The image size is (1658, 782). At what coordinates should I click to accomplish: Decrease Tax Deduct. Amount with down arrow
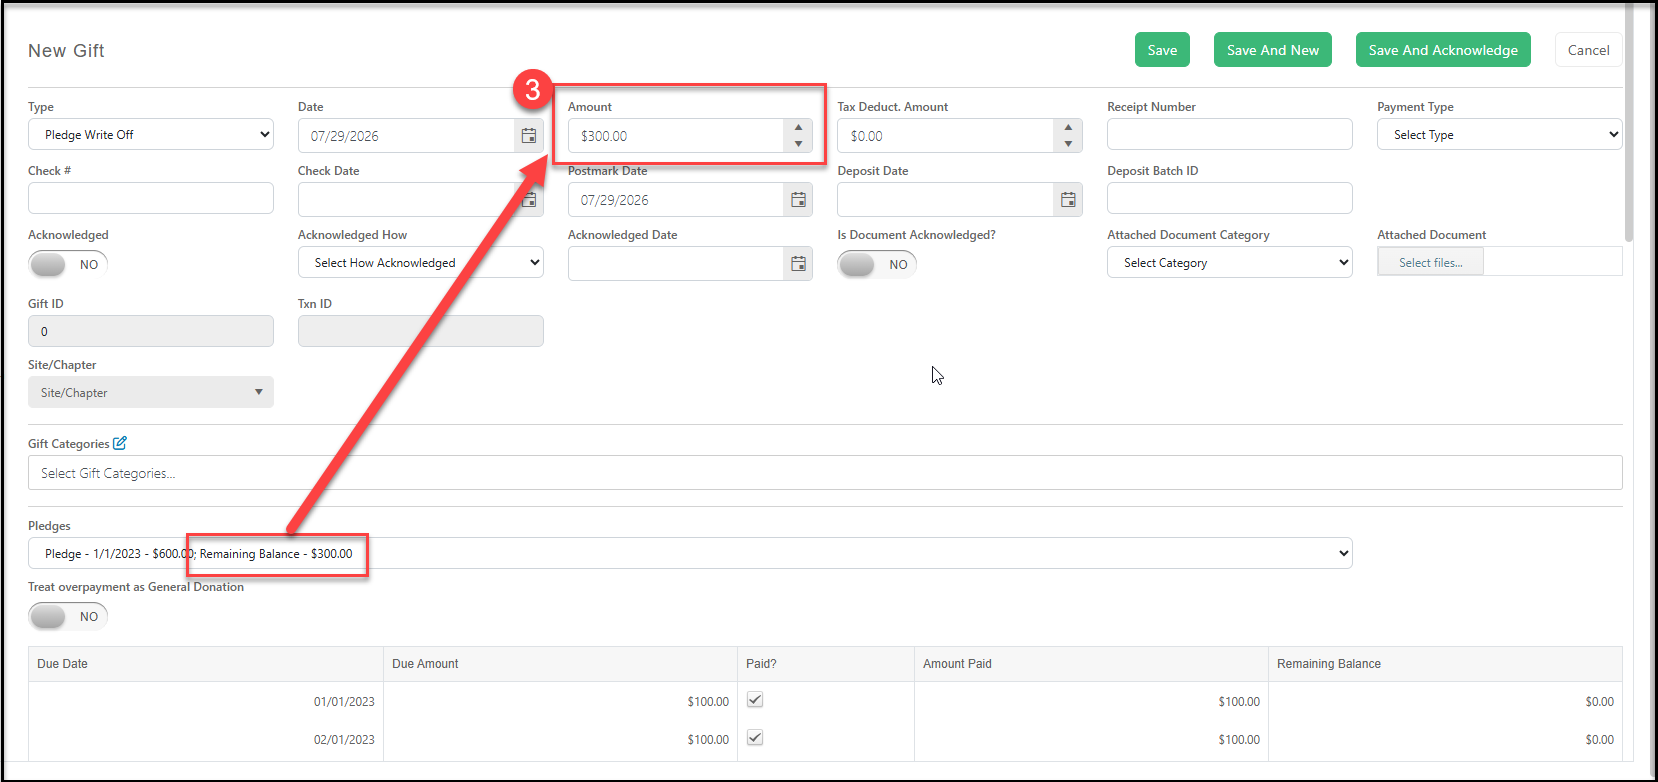coord(1068,144)
